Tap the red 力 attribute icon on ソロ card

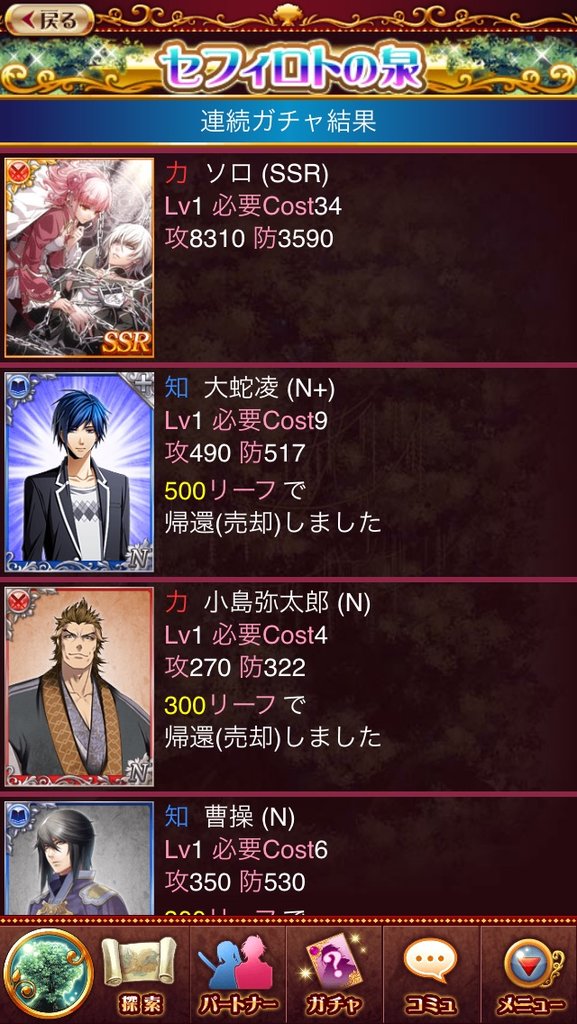[x=18, y=170]
